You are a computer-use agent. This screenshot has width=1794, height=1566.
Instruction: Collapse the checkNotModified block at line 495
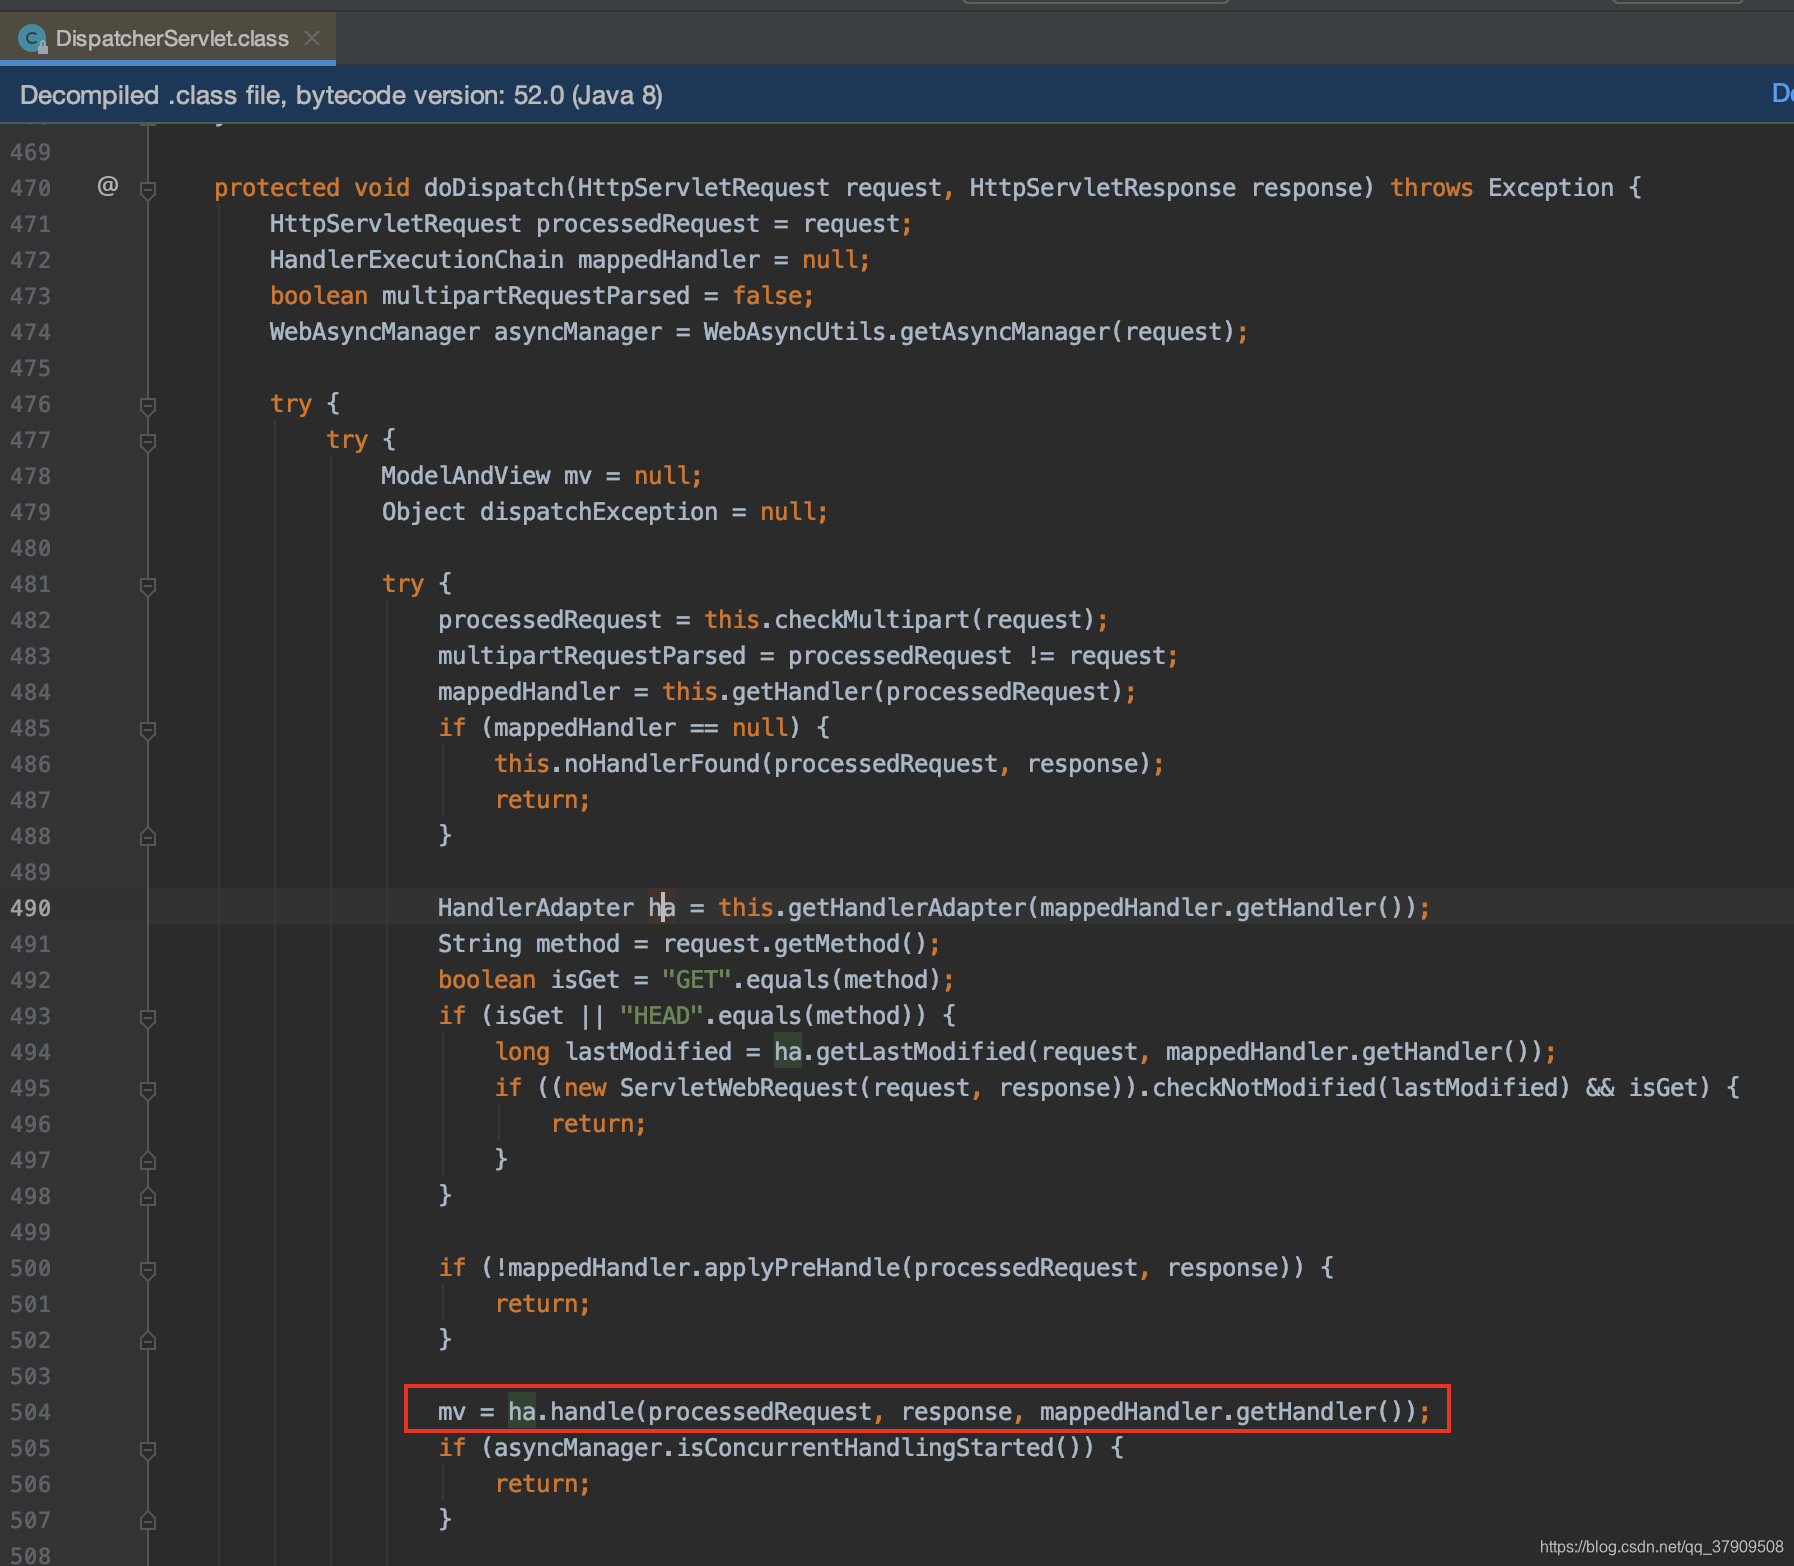tap(148, 1089)
